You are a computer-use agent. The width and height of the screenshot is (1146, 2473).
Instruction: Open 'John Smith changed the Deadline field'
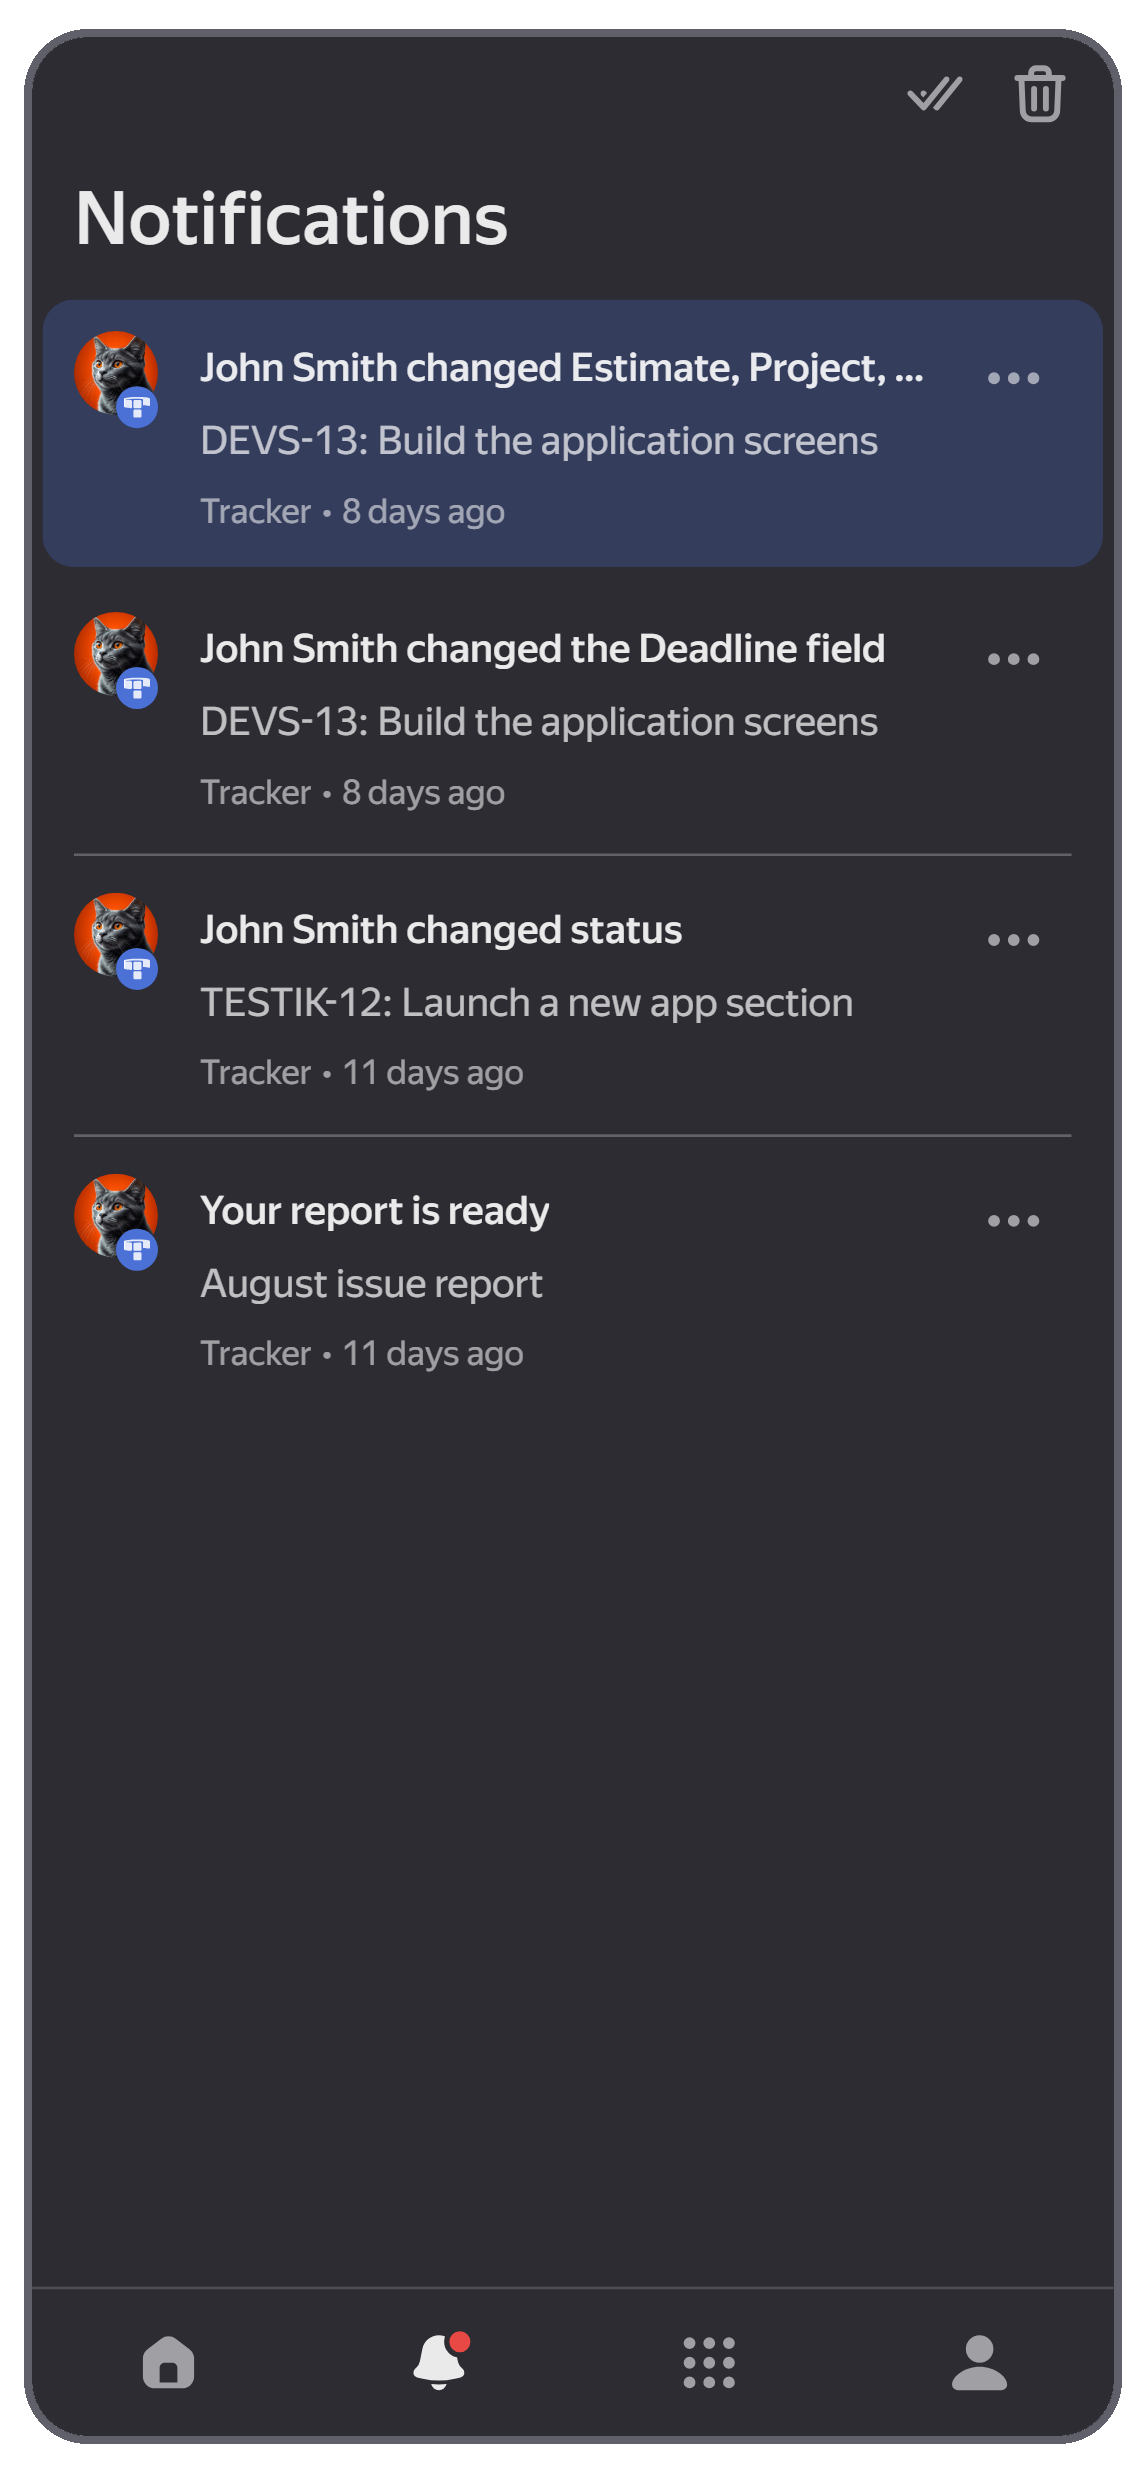click(x=572, y=714)
